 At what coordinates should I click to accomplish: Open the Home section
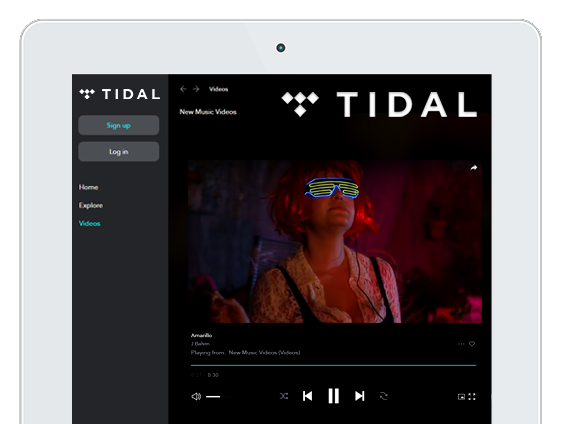(88, 187)
